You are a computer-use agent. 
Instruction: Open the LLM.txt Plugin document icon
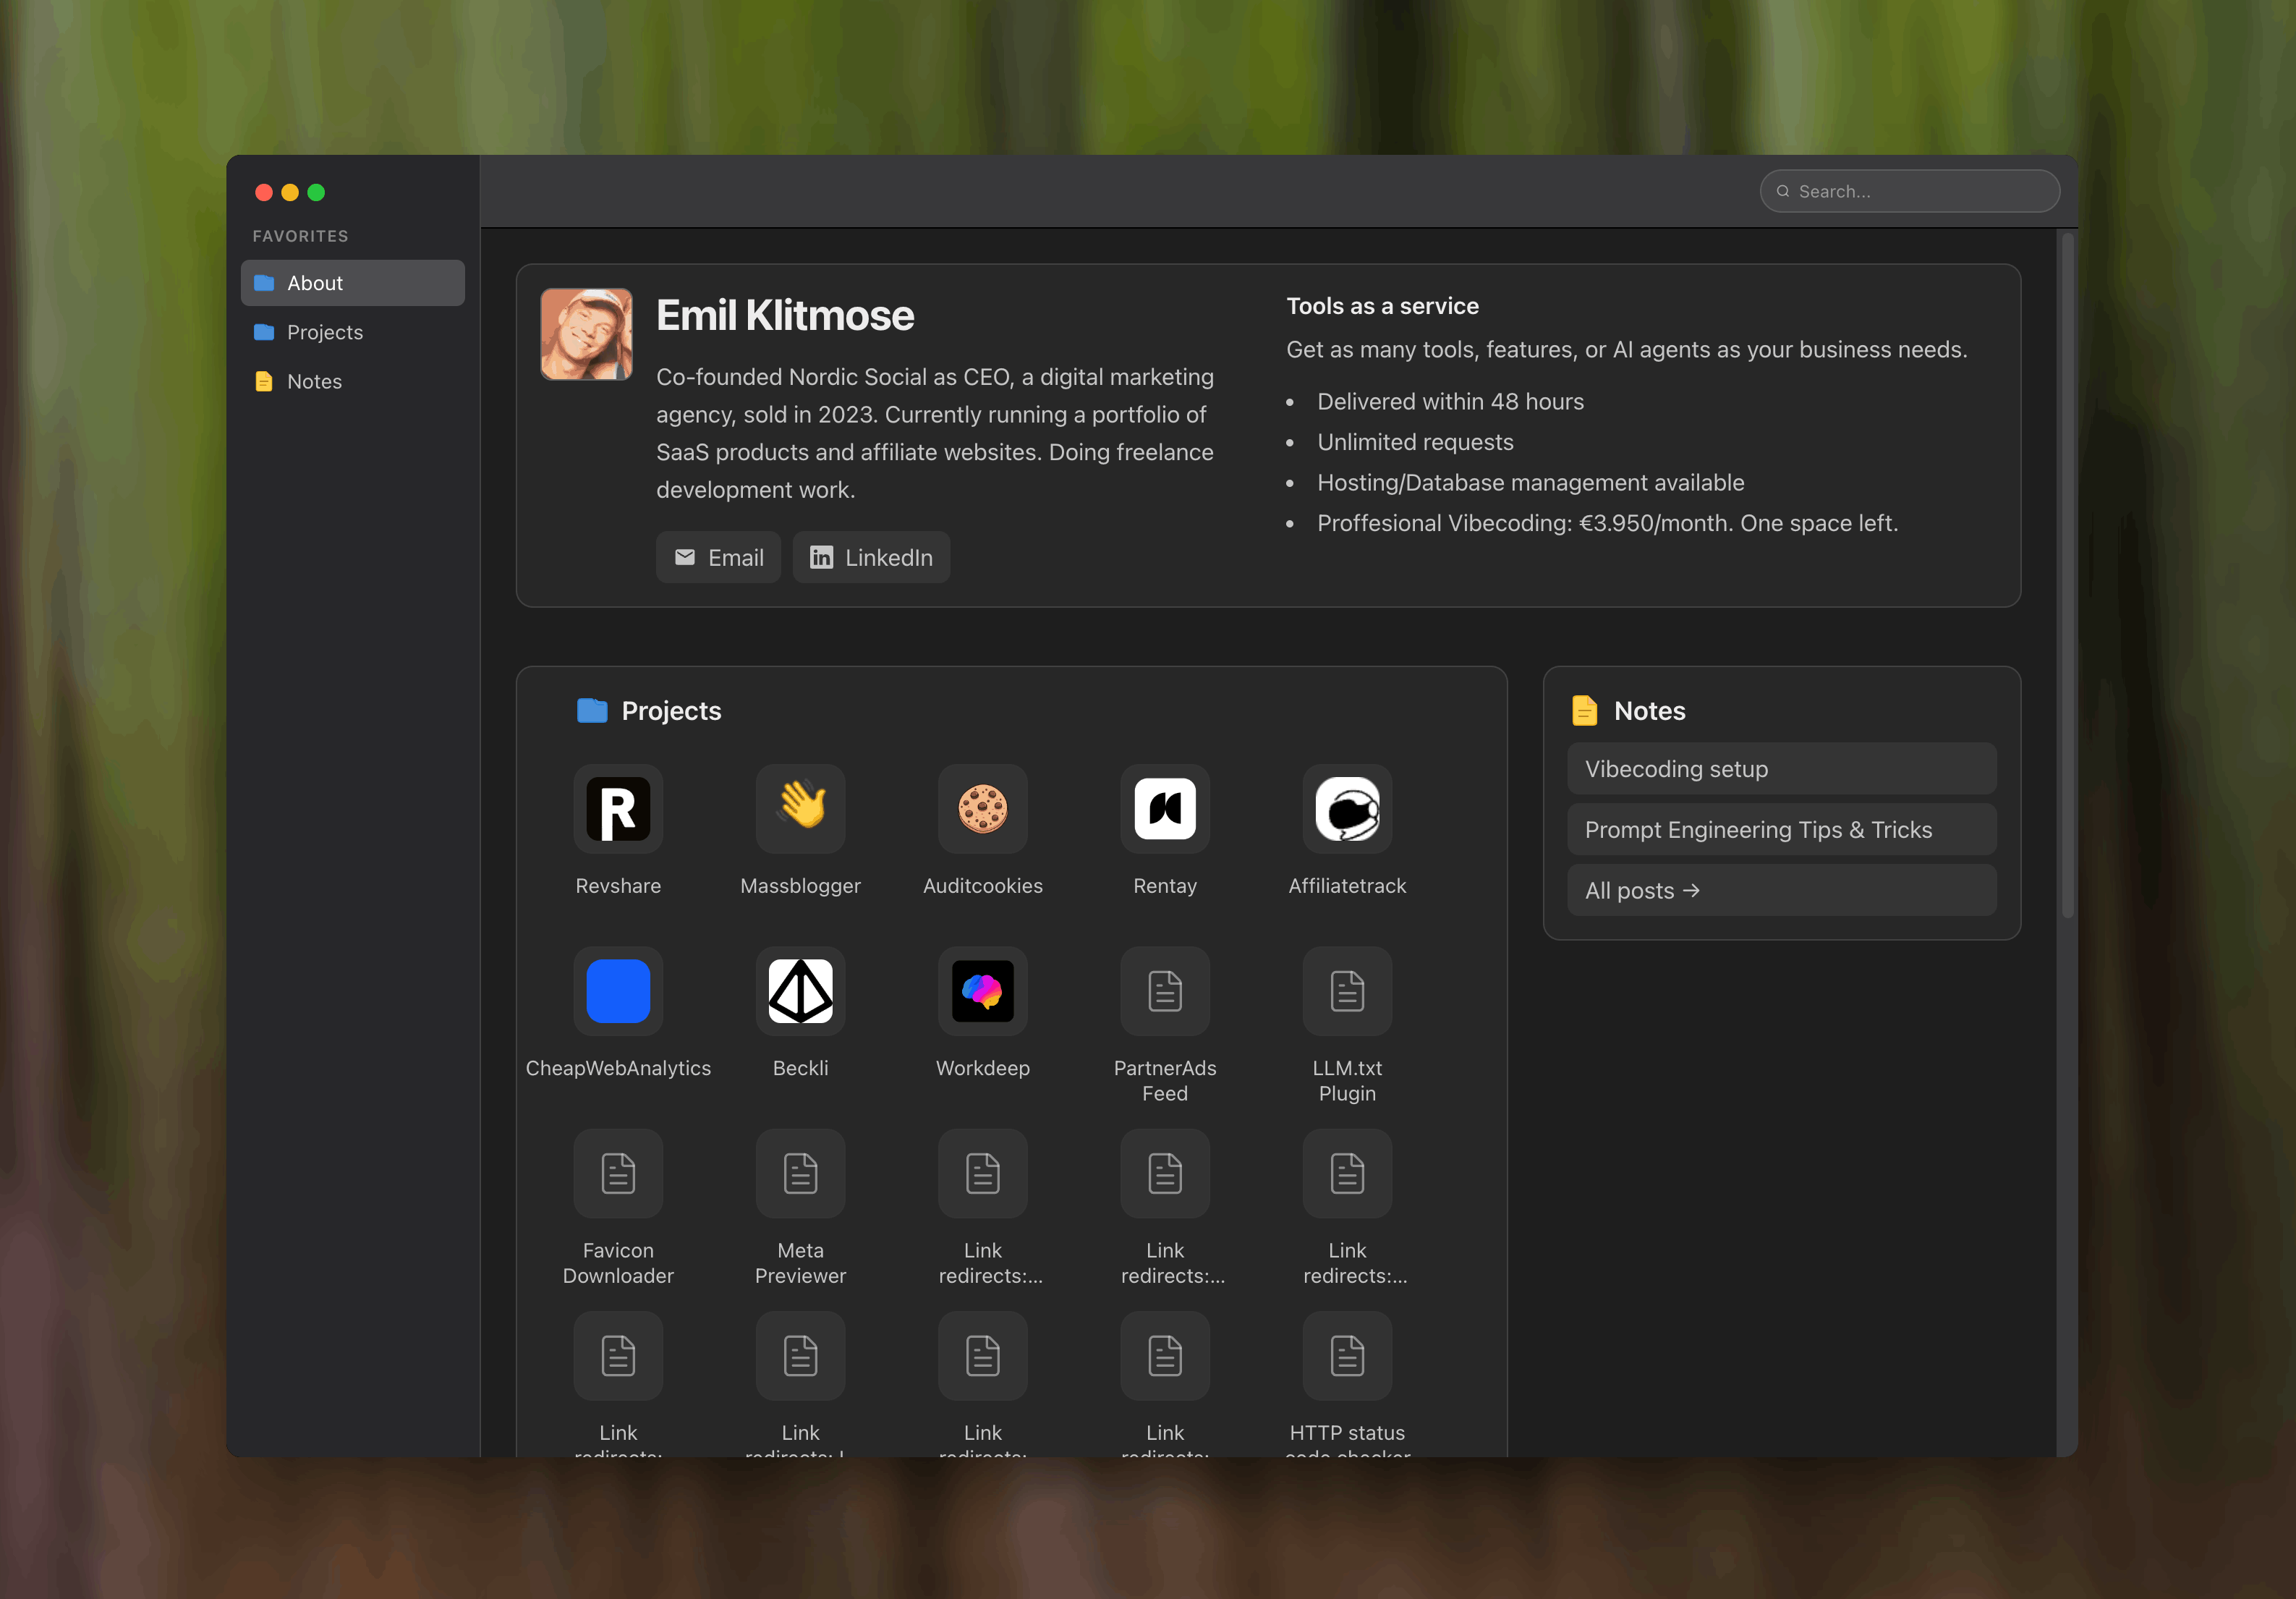tap(1347, 991)
